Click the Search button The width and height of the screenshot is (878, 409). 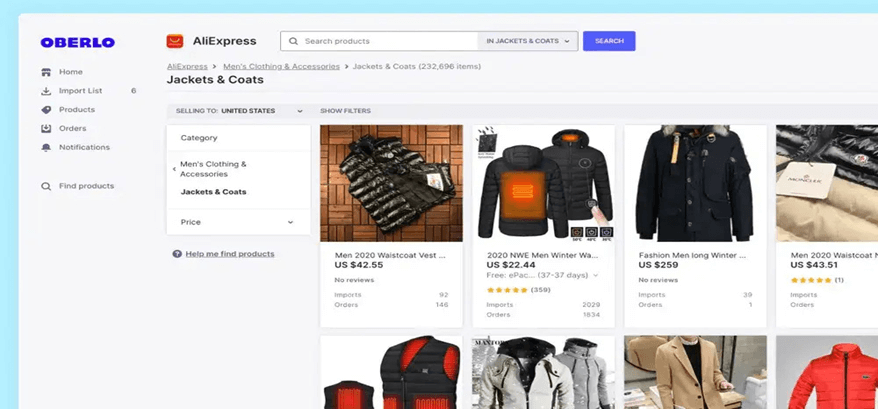point(609,41)
